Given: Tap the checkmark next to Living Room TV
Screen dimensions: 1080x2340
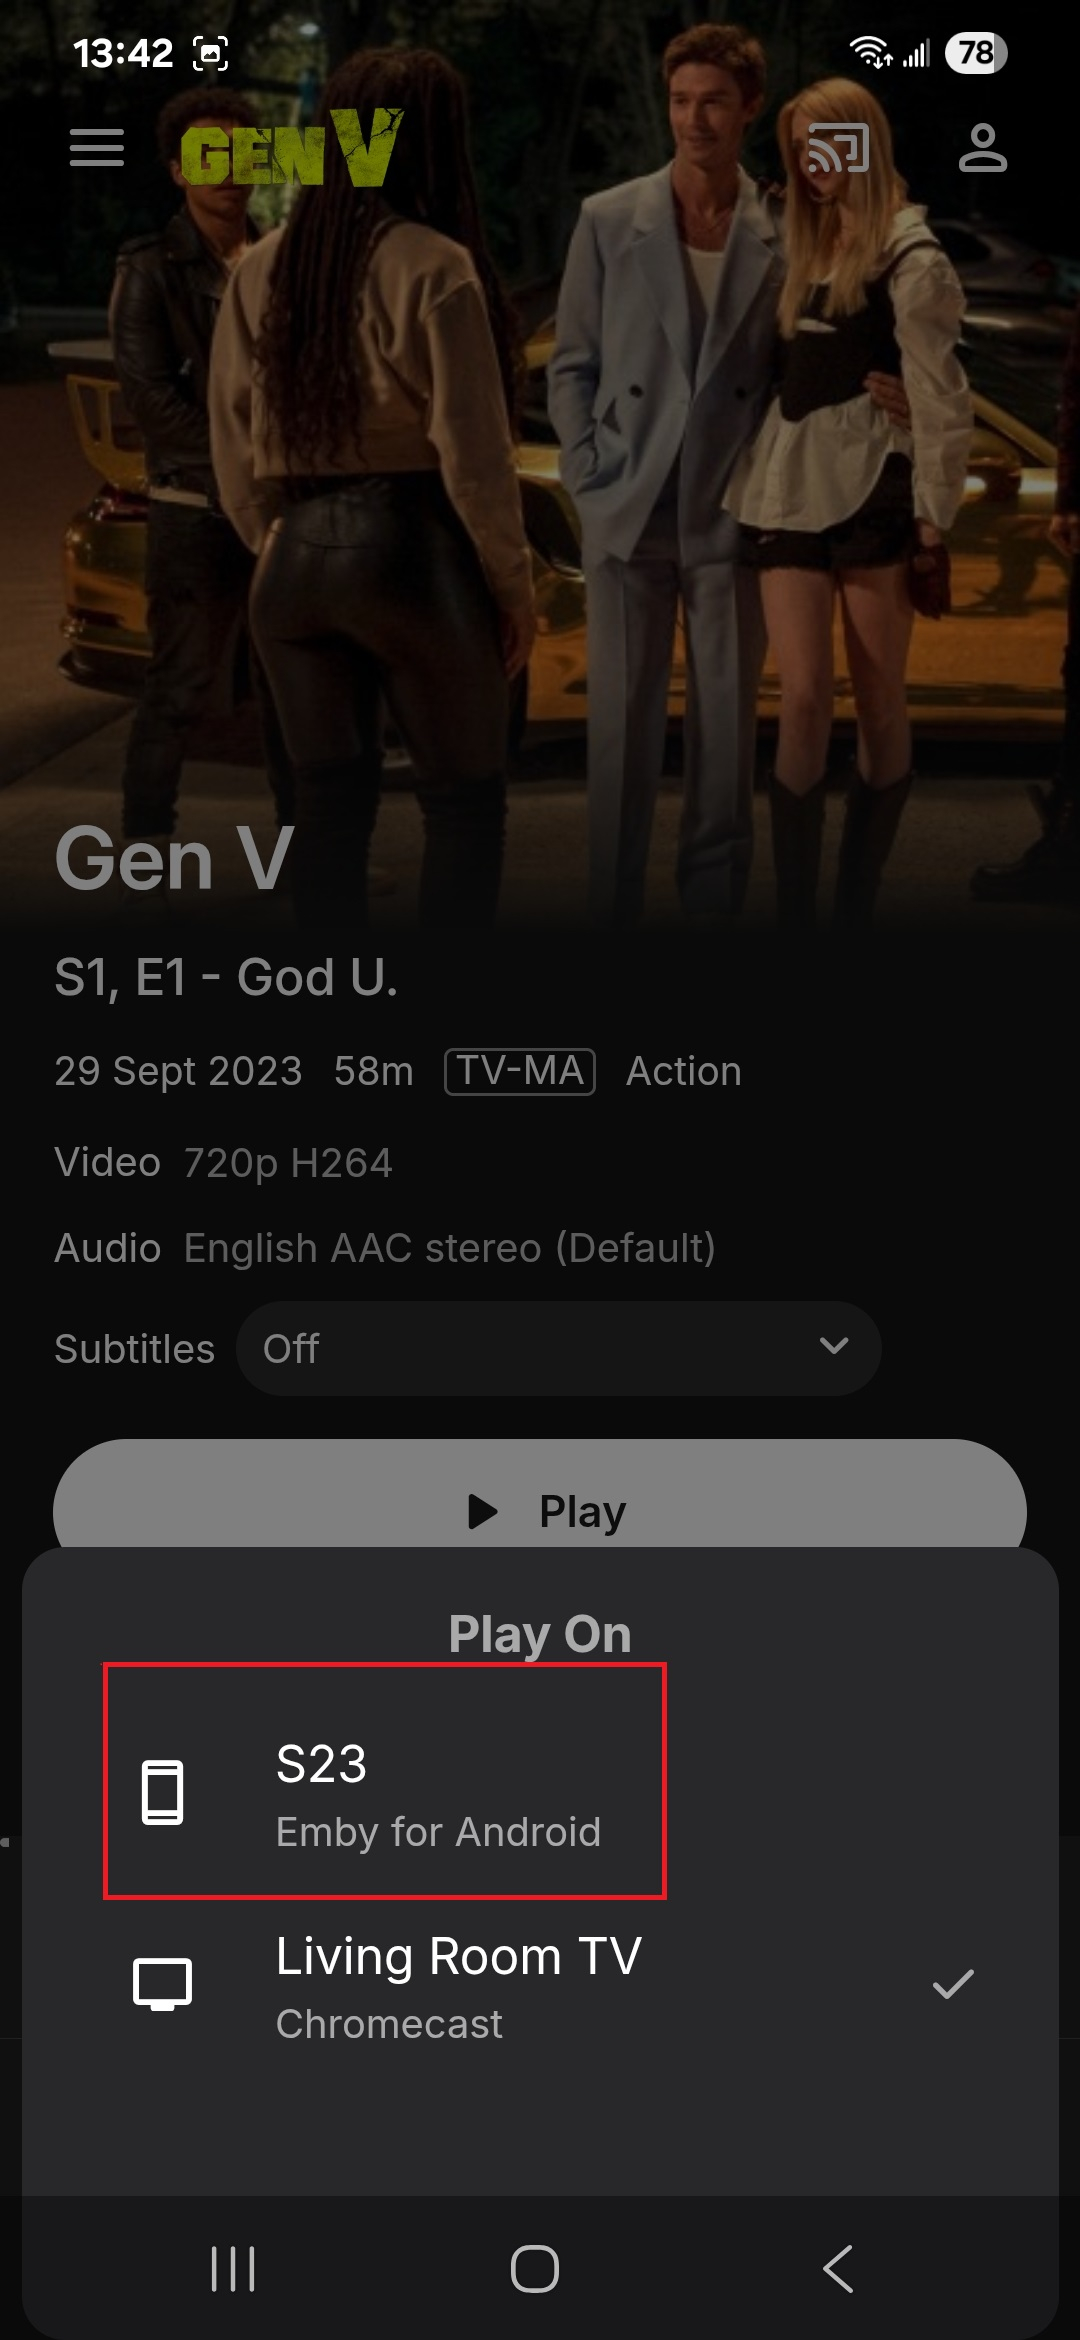Looking at the screenshot, I should [953, 1984].
